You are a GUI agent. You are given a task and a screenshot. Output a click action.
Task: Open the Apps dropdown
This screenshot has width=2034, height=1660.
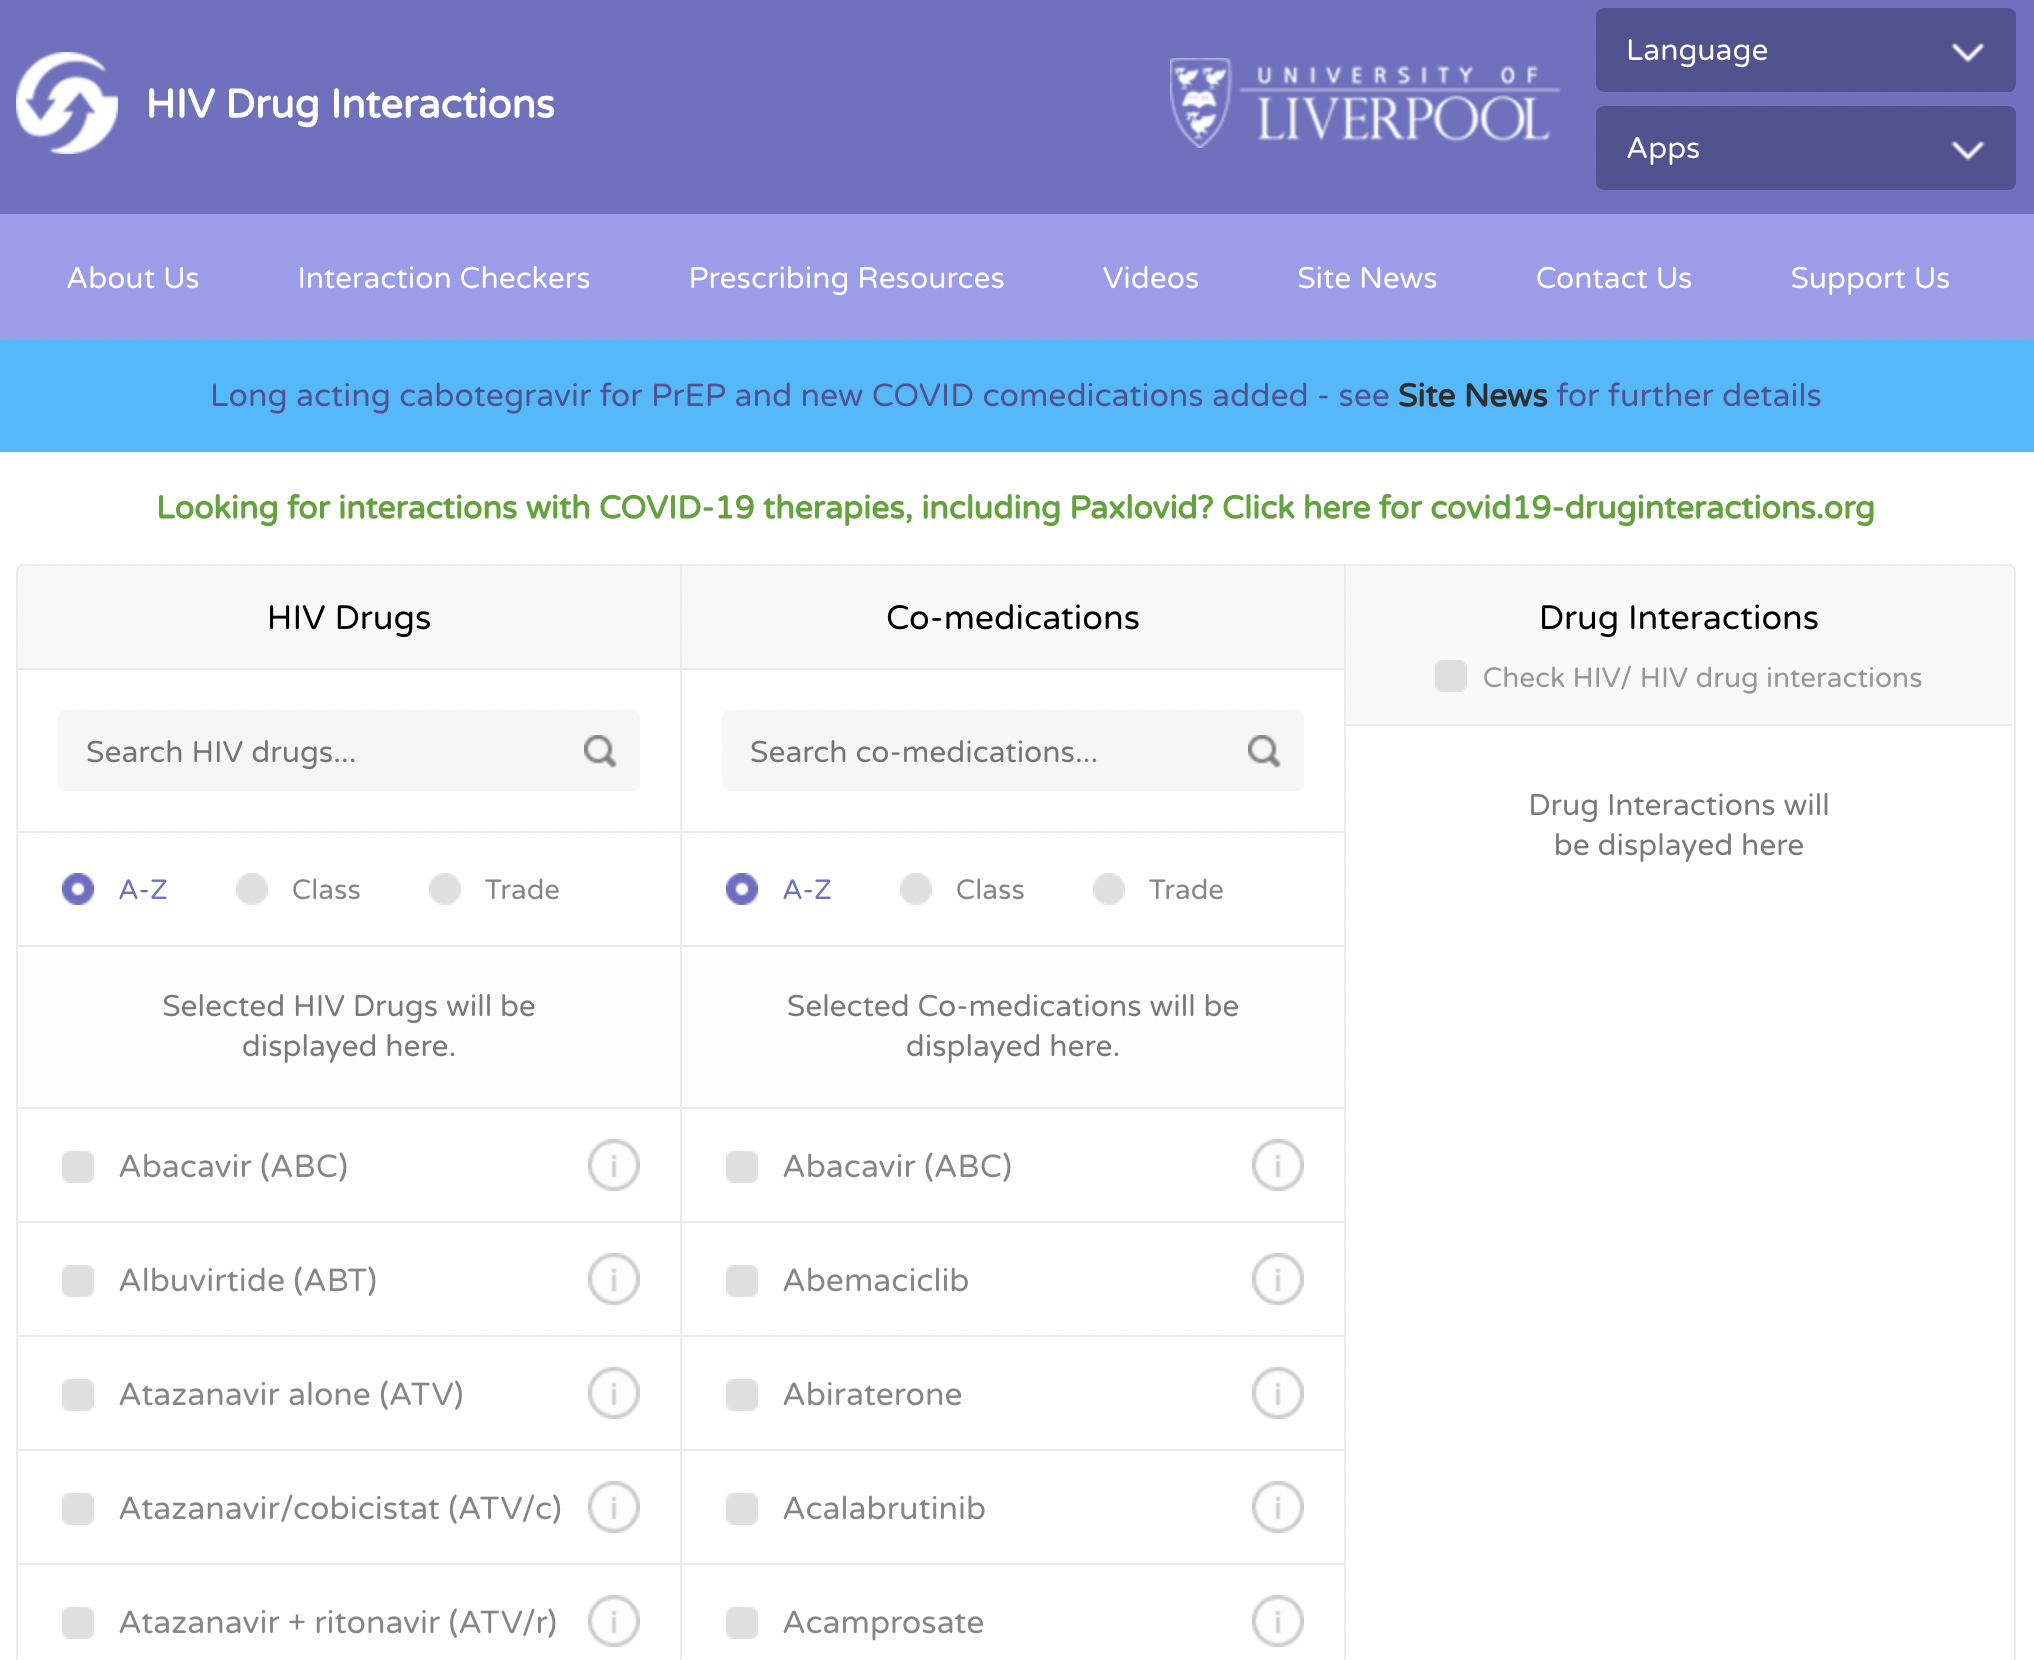coord(1805,148)
